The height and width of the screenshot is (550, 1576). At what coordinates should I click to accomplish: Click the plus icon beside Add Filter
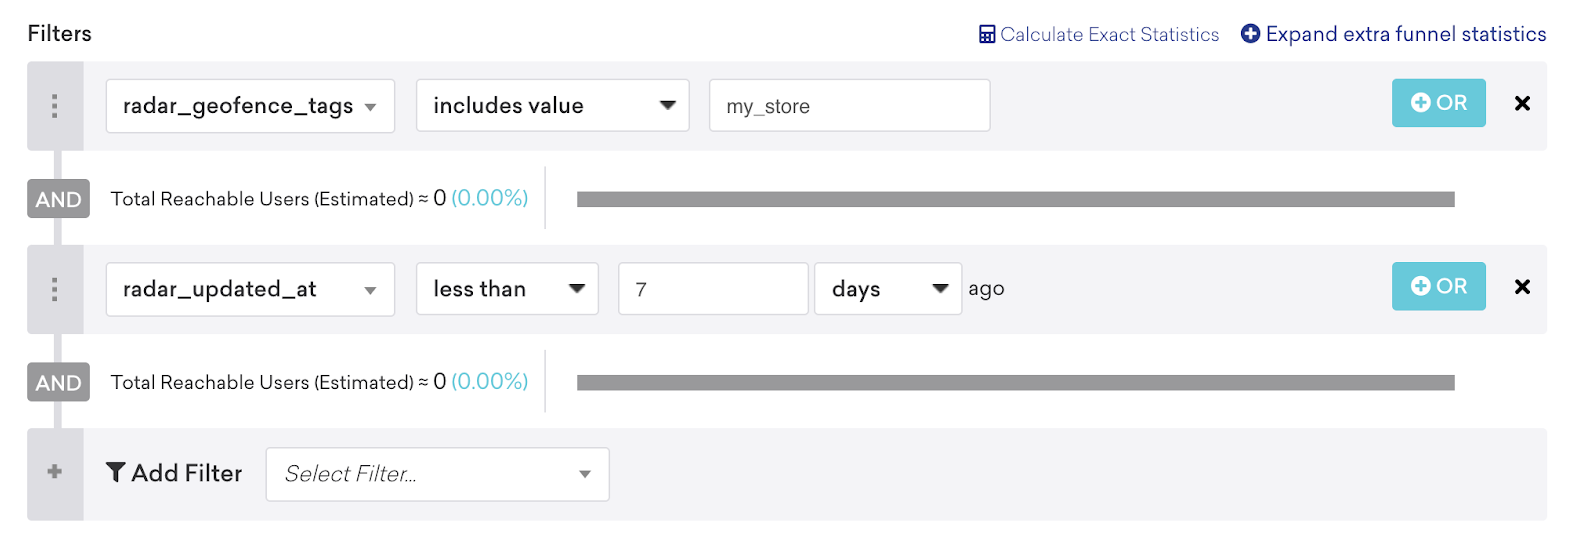pos(55,472)
